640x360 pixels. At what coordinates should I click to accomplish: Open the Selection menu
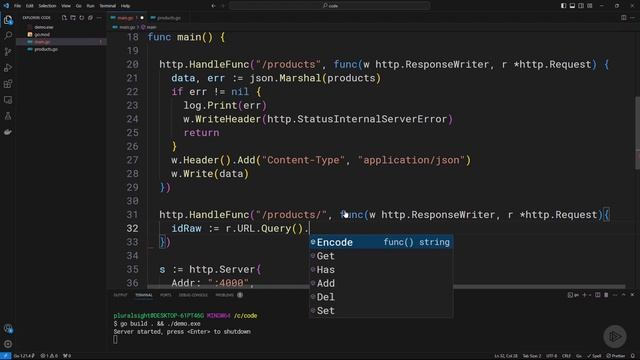[x=47, y=6]
